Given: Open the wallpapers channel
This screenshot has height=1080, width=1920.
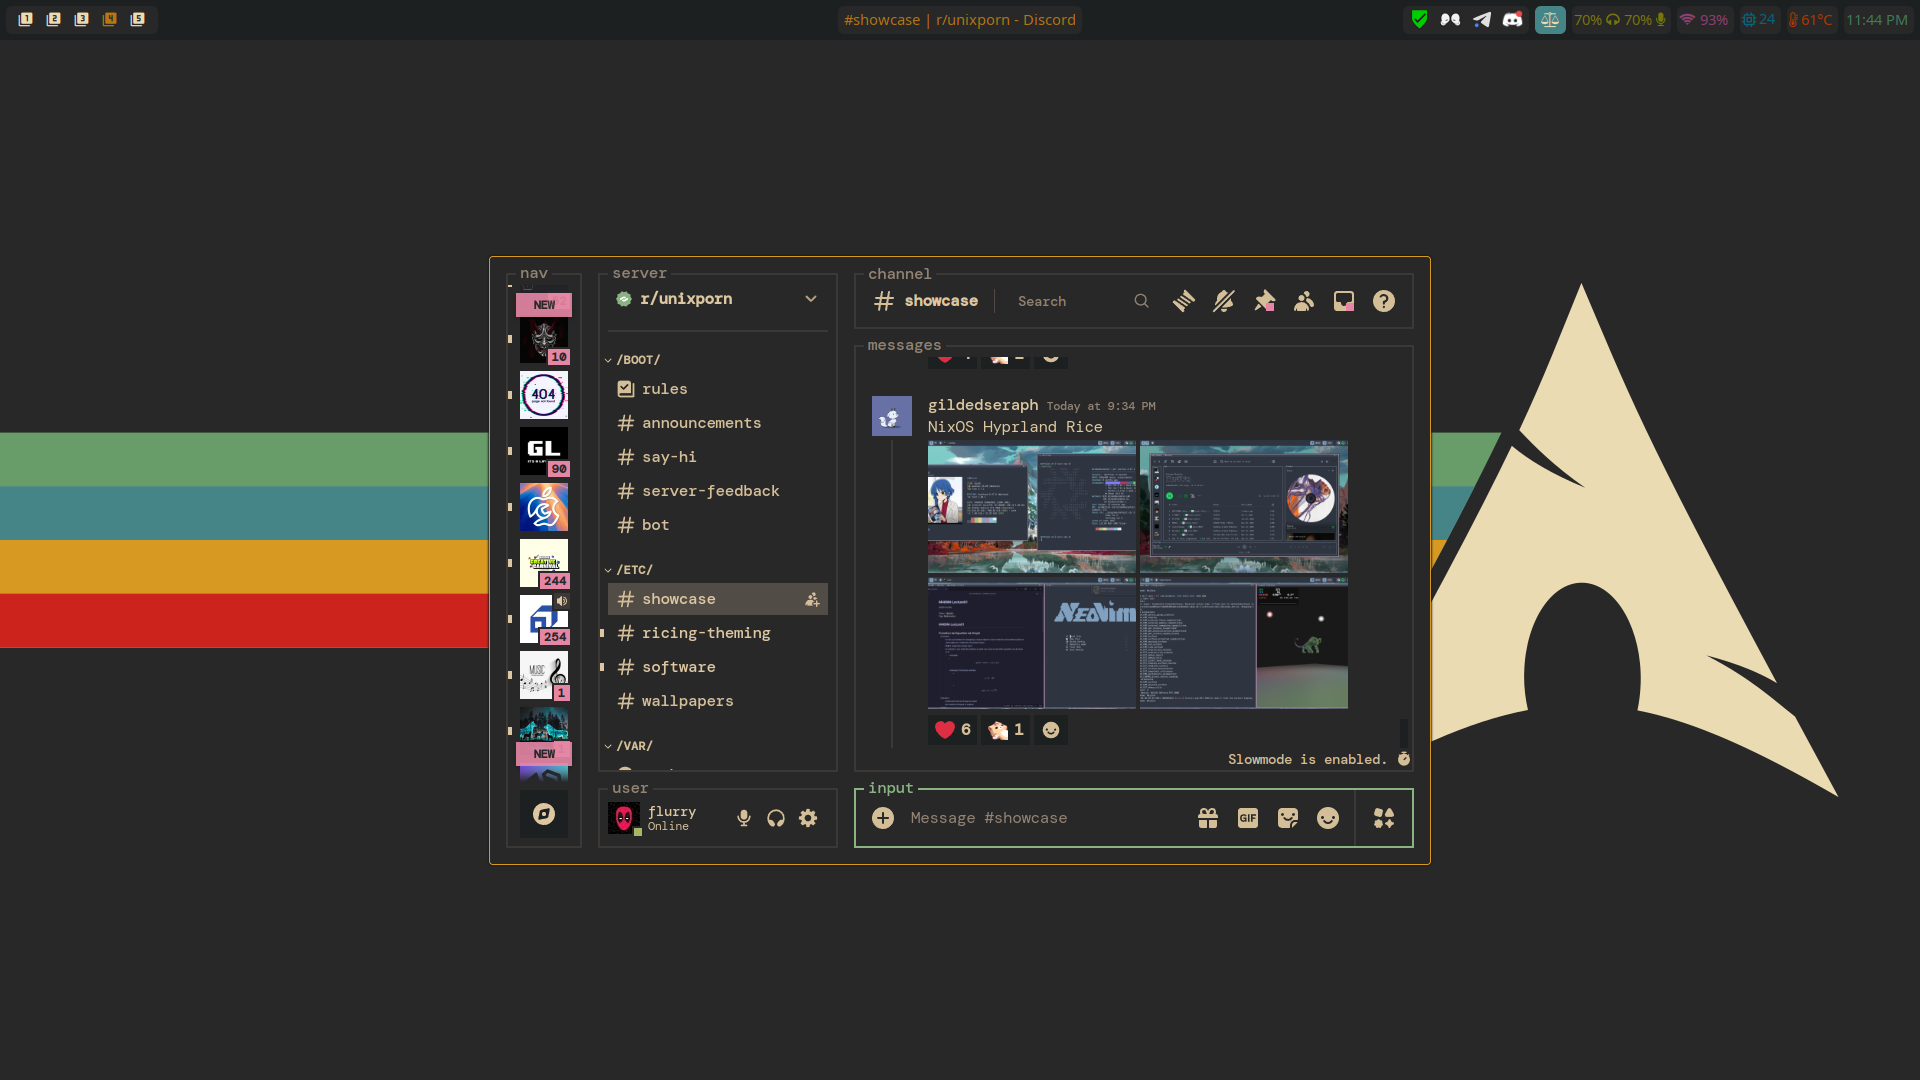Looking at the screenshot, I should (x=687, y=700).
